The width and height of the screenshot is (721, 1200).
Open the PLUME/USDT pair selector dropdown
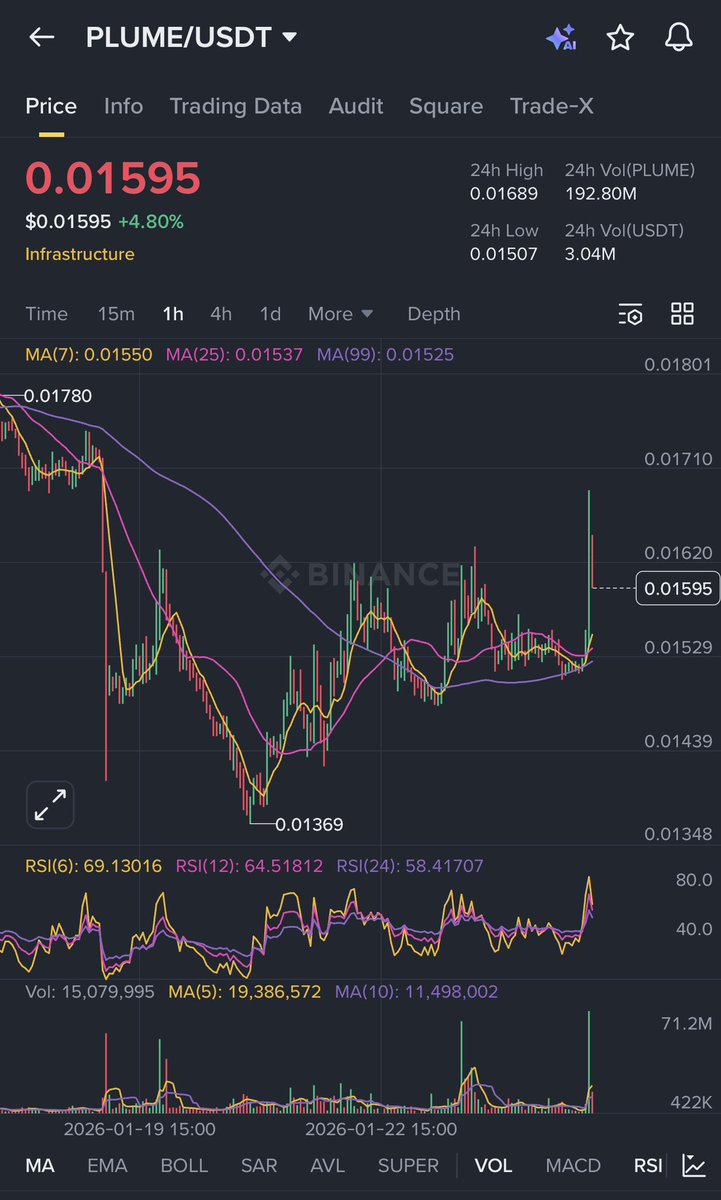click(191, 38)
